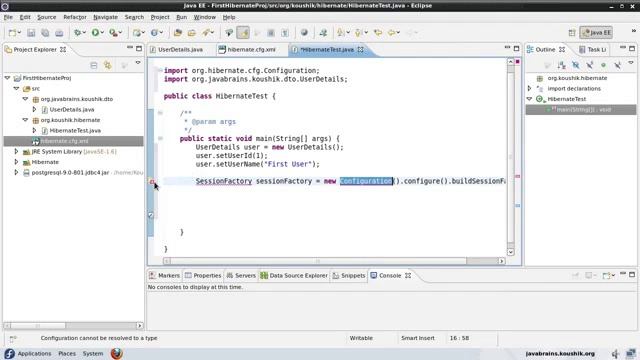Click the red error mark in overview ruler
The image size is (640, 360).
click(x=518, y=176)
